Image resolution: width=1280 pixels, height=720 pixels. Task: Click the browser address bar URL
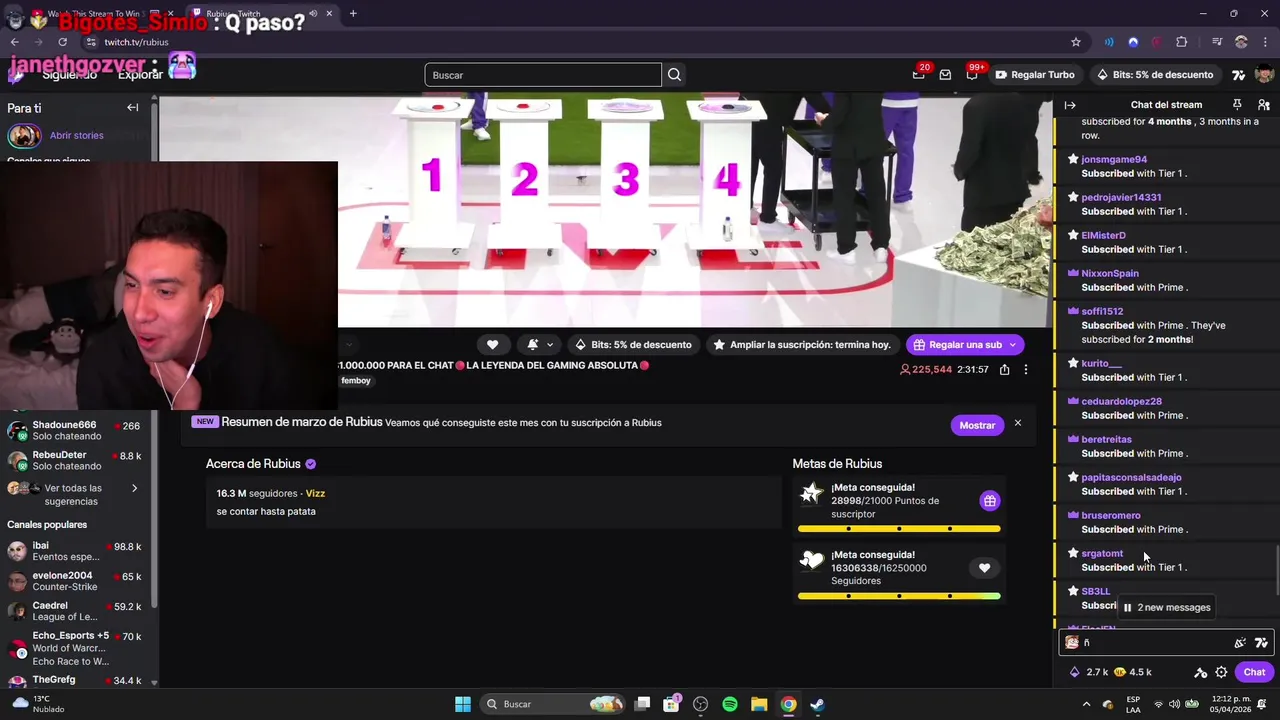pyautogui.click(x=136, y=42)
